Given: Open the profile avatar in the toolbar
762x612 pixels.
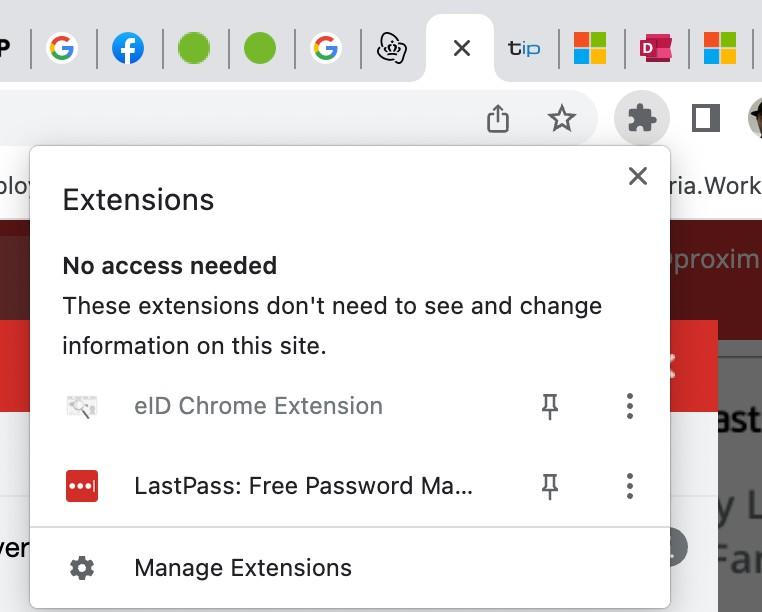Looking at the screenshot, I should (755, 119).
